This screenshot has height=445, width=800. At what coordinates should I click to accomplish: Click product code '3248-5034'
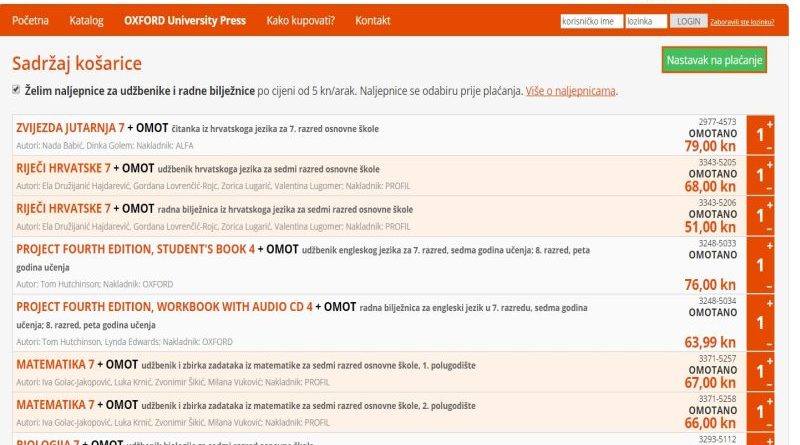[717, 301]
